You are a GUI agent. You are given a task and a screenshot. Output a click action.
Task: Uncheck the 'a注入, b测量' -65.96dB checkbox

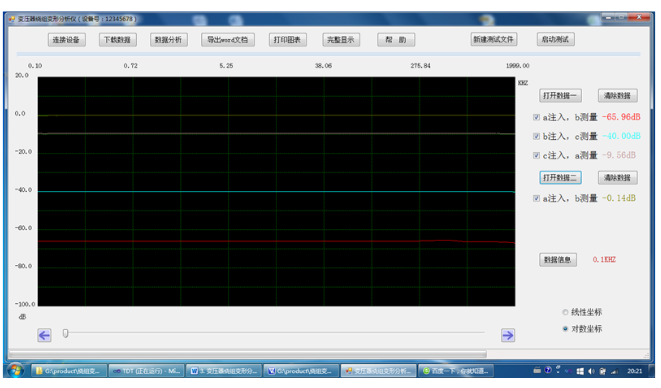tap(536, 117)
